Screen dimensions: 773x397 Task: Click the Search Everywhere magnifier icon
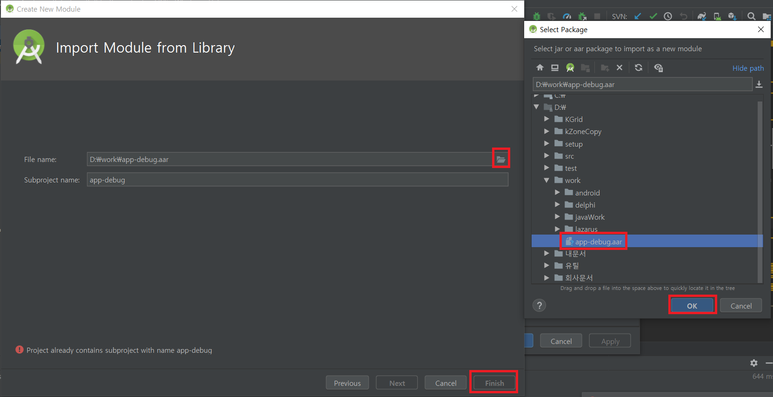pyautogui.click(x=751, y=16)
